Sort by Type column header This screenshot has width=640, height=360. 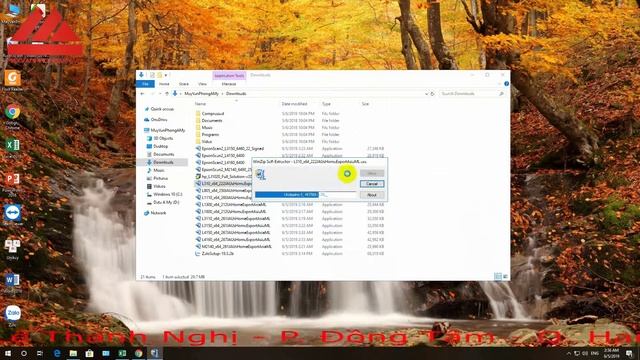(x=326, y=104)
